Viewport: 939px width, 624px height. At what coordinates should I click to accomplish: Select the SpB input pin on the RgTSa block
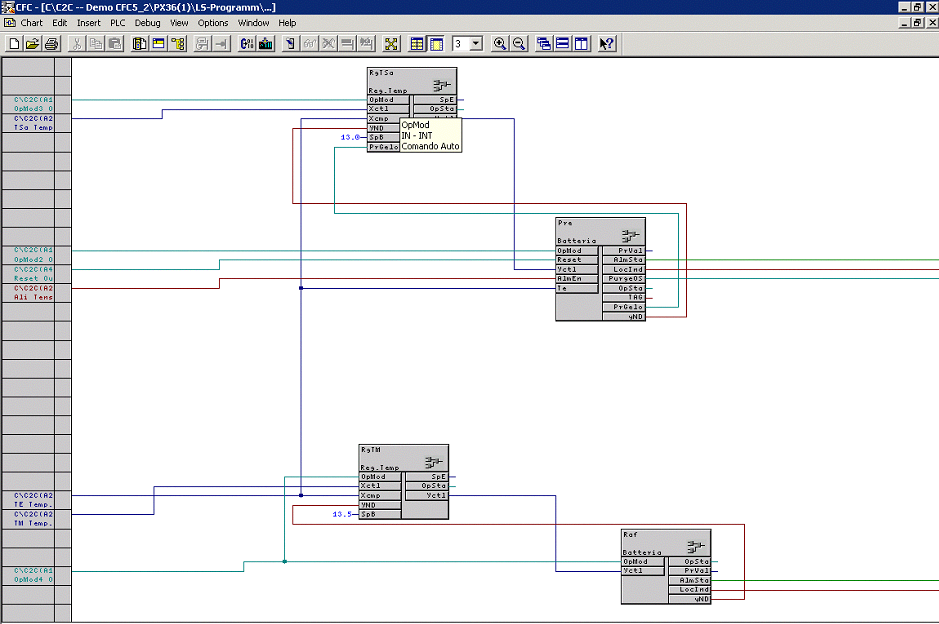tap(383, 137)
